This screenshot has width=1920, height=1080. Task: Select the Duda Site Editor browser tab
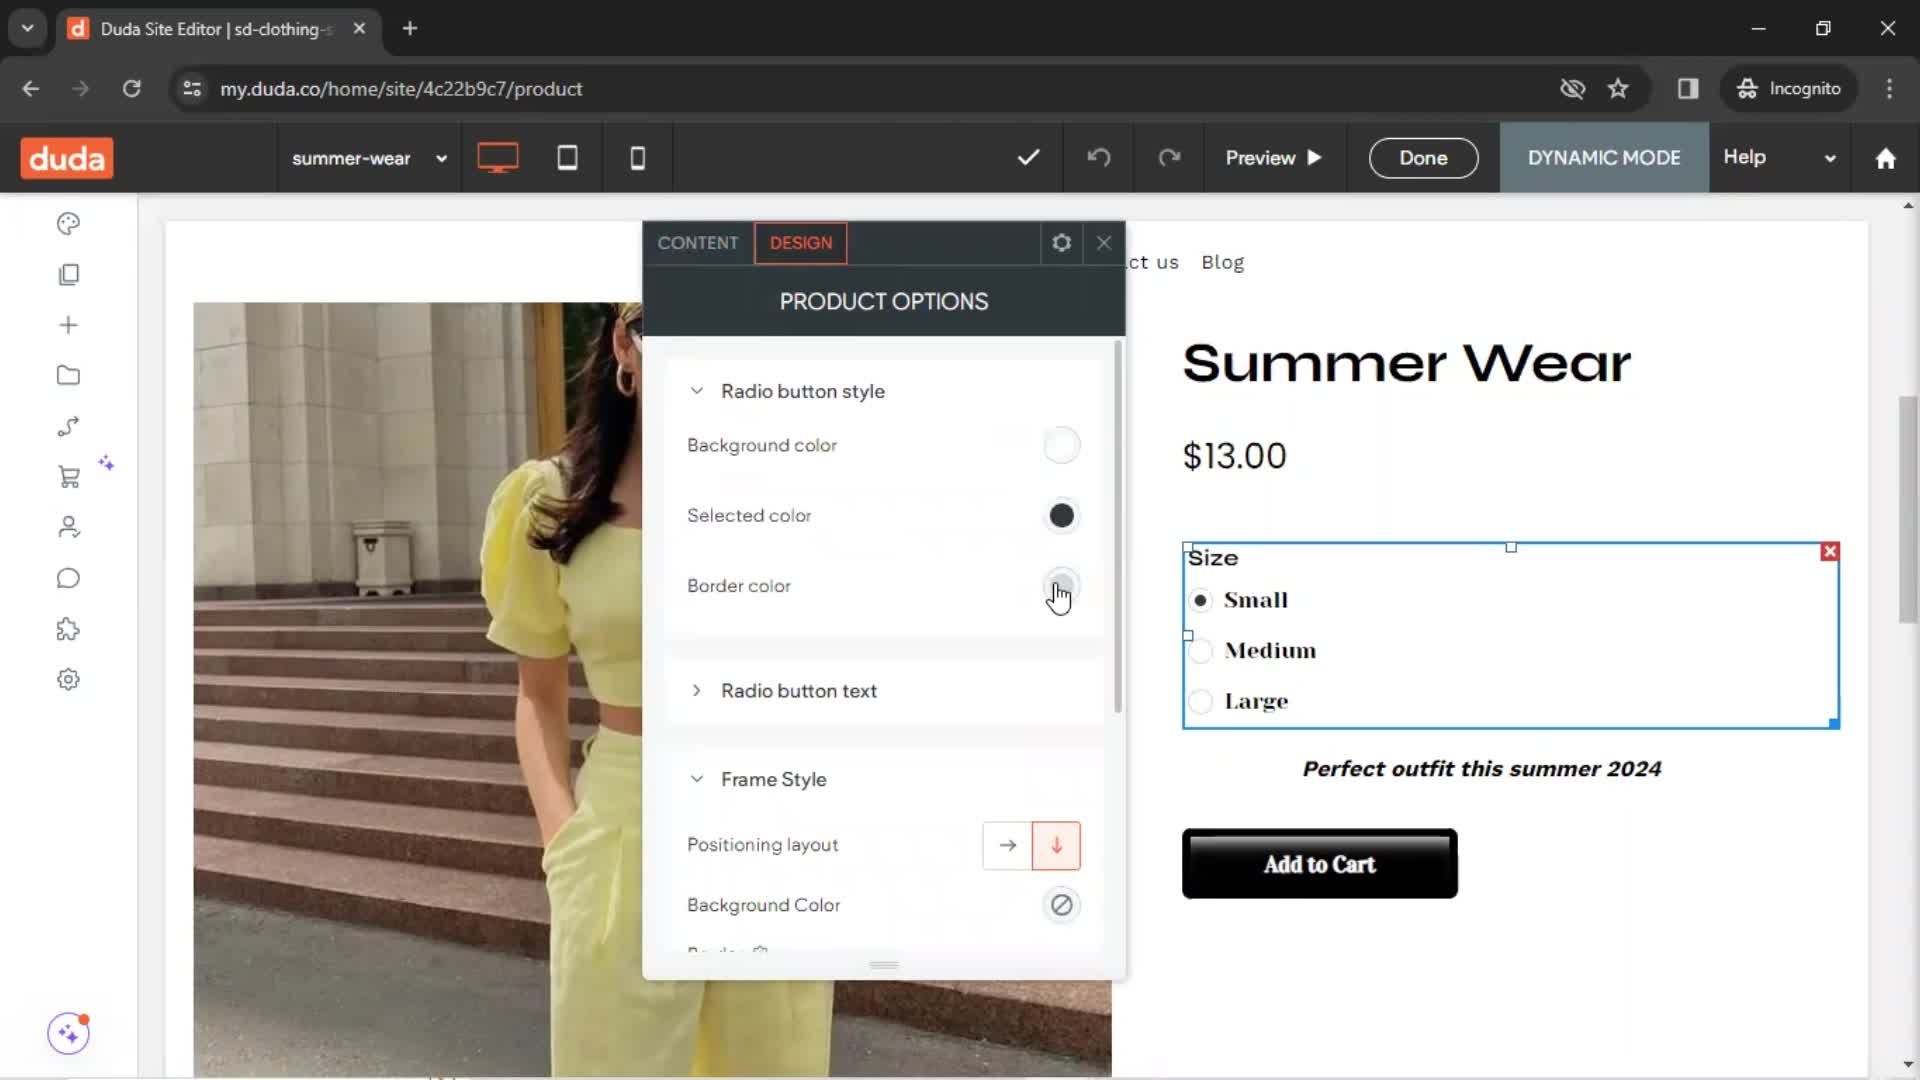point(216,28)
